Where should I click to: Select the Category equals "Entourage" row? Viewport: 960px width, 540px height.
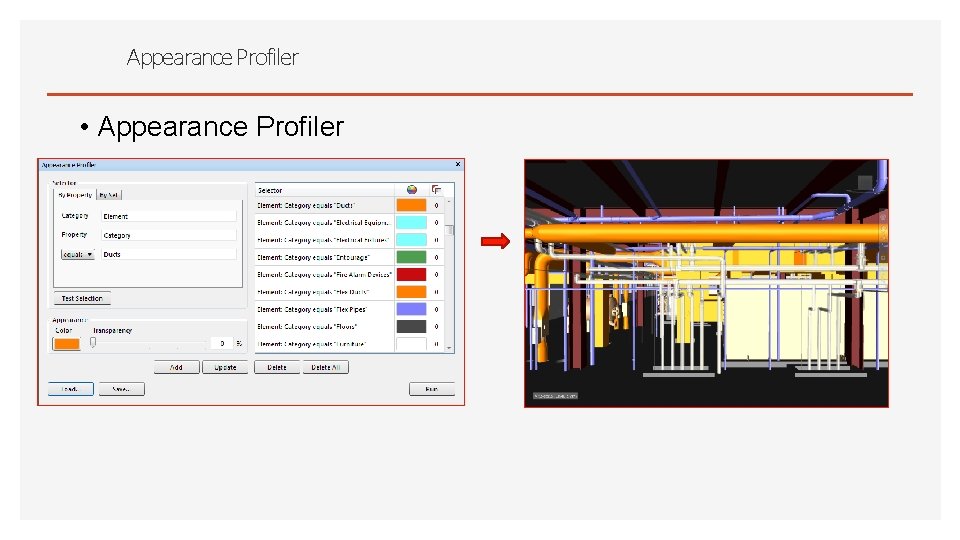click(x=350, y=257)
